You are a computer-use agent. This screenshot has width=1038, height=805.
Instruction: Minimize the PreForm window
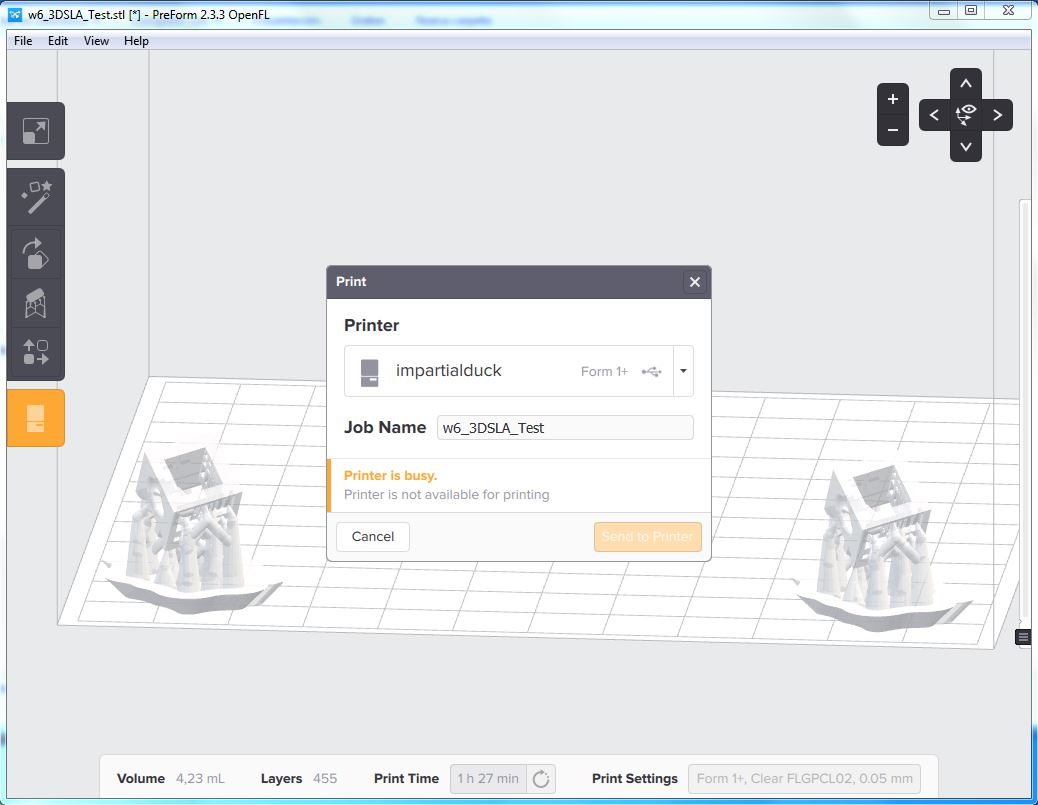click(944, 10)
